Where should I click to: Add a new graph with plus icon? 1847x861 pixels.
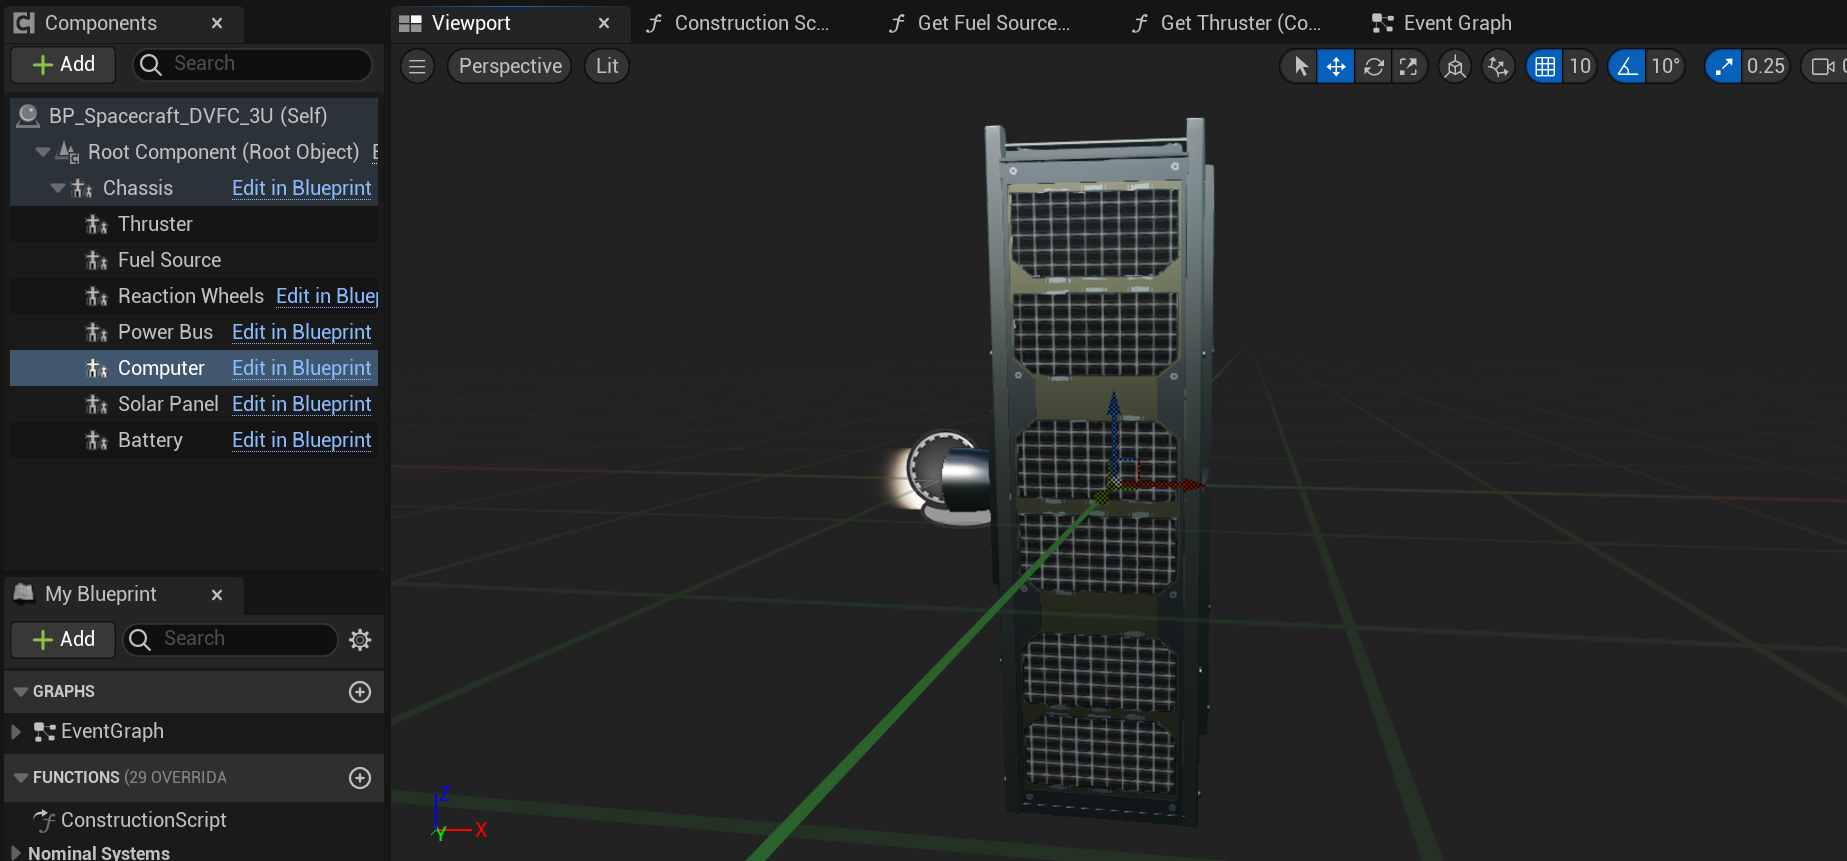[x=360, y=692]
